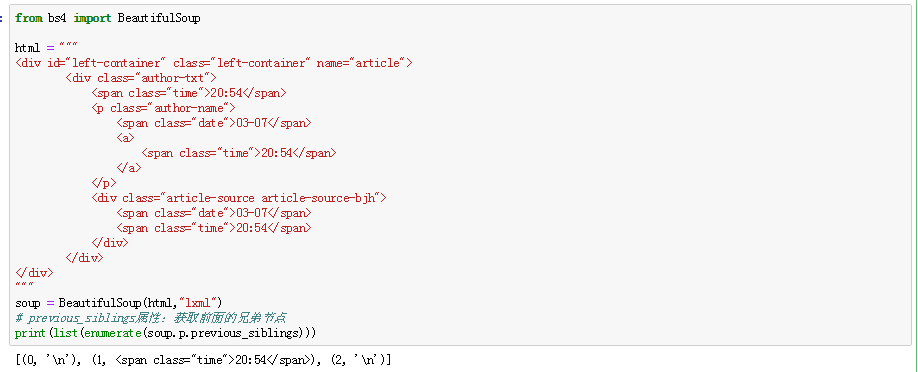Click the p class="author-name" opening tag

click(163, 108)
